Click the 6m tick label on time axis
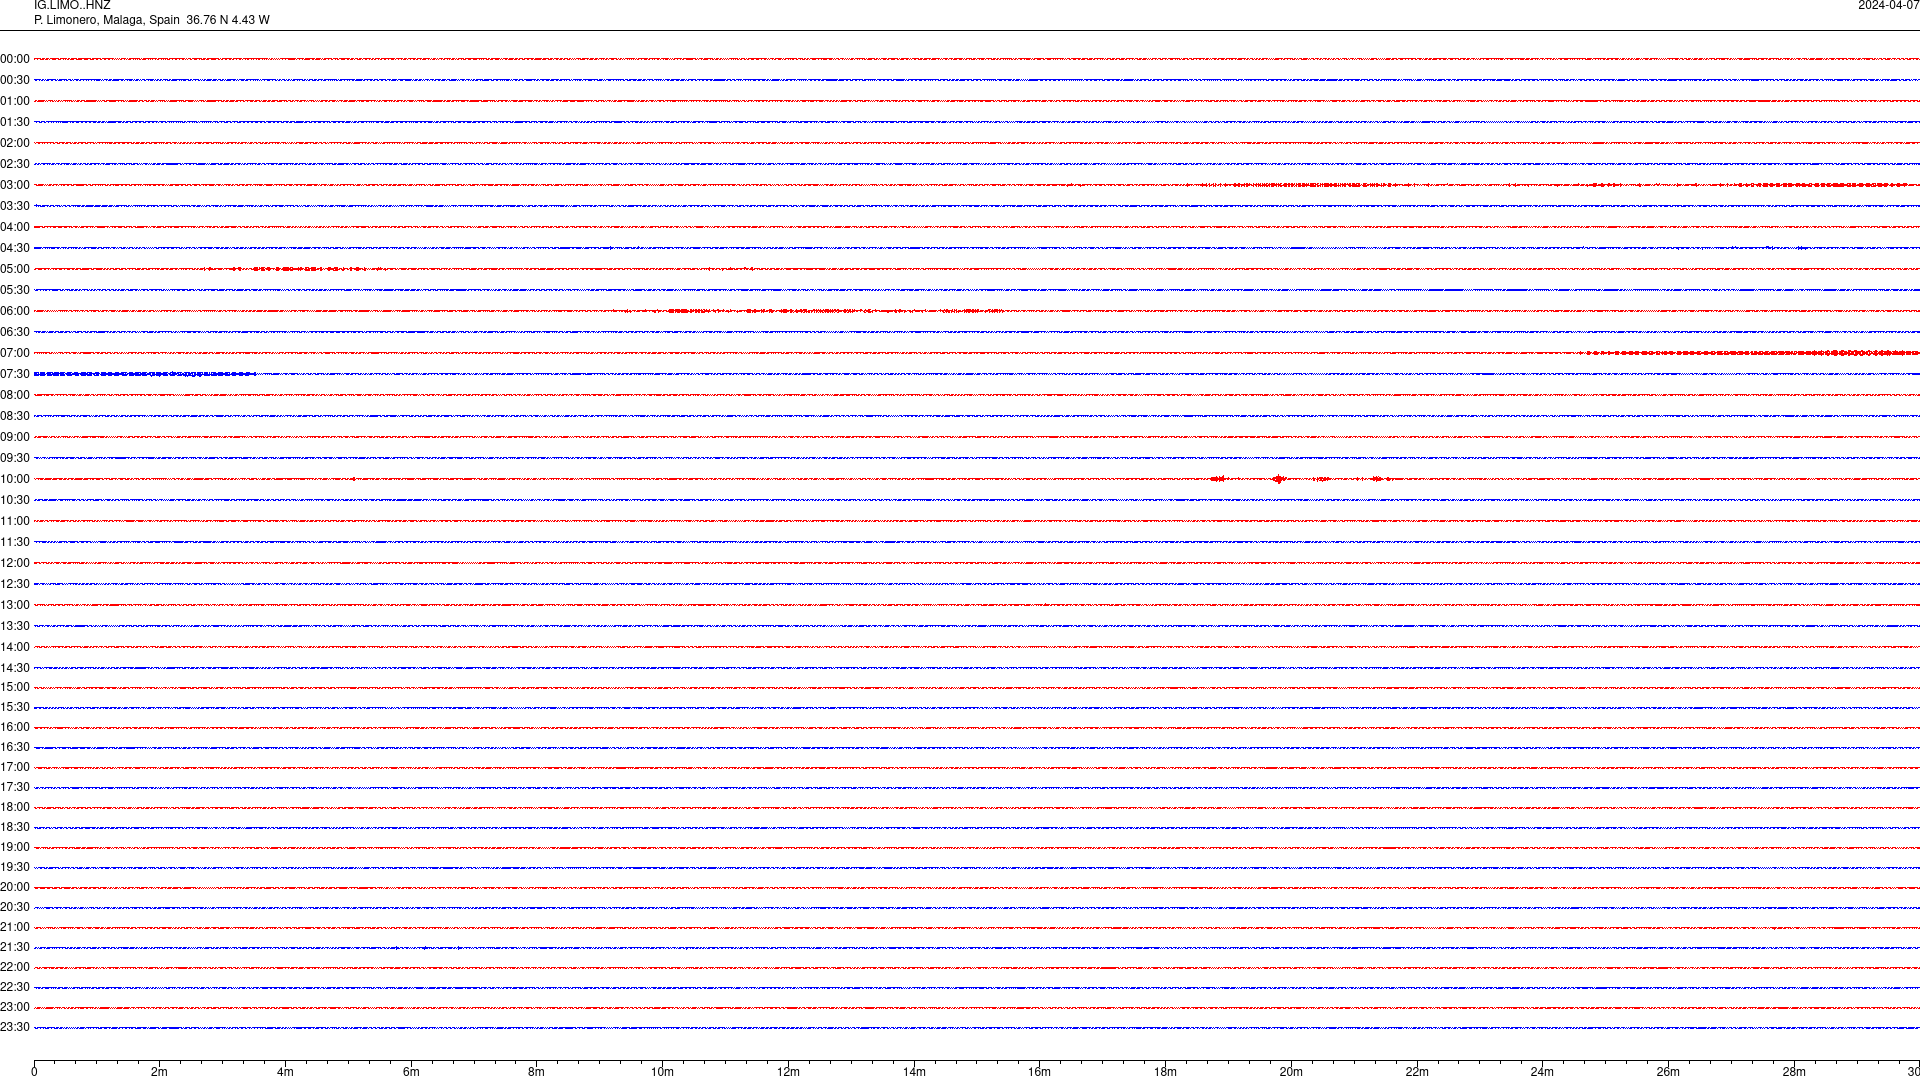 pyautogui.click(x=411, y=1072)
